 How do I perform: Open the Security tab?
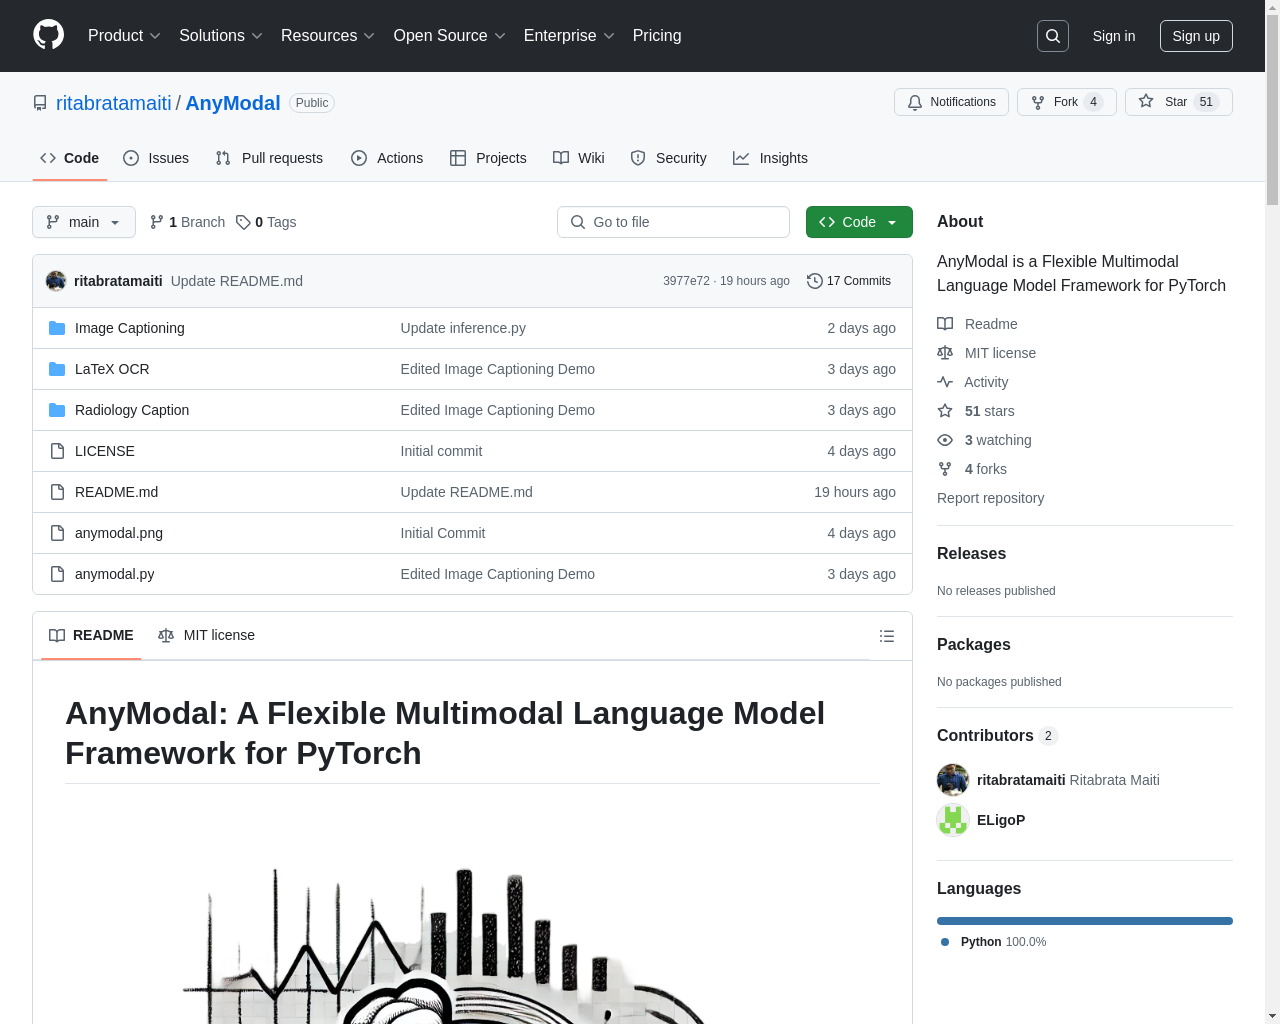[669, 158]
